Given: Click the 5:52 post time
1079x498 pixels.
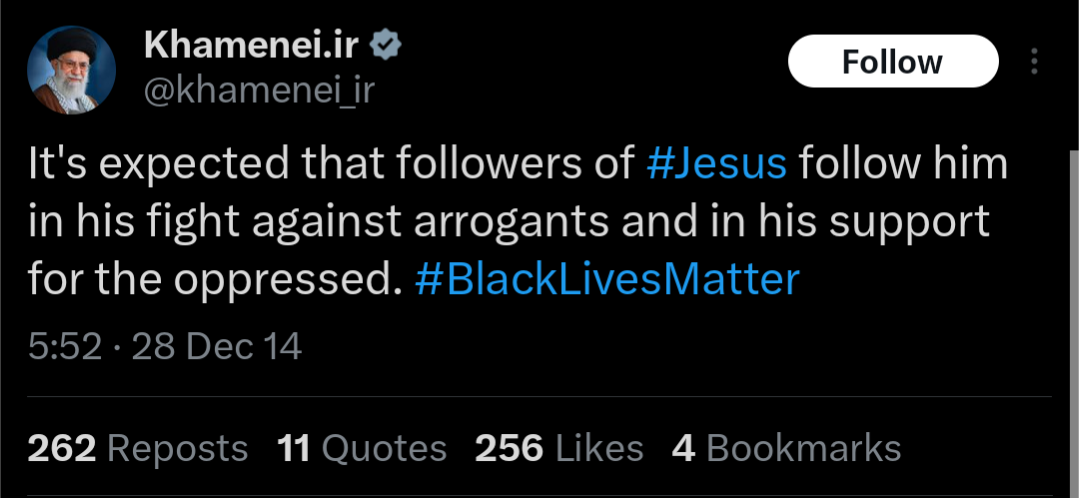Looking at the screenshot, I should tap(65, 347).
